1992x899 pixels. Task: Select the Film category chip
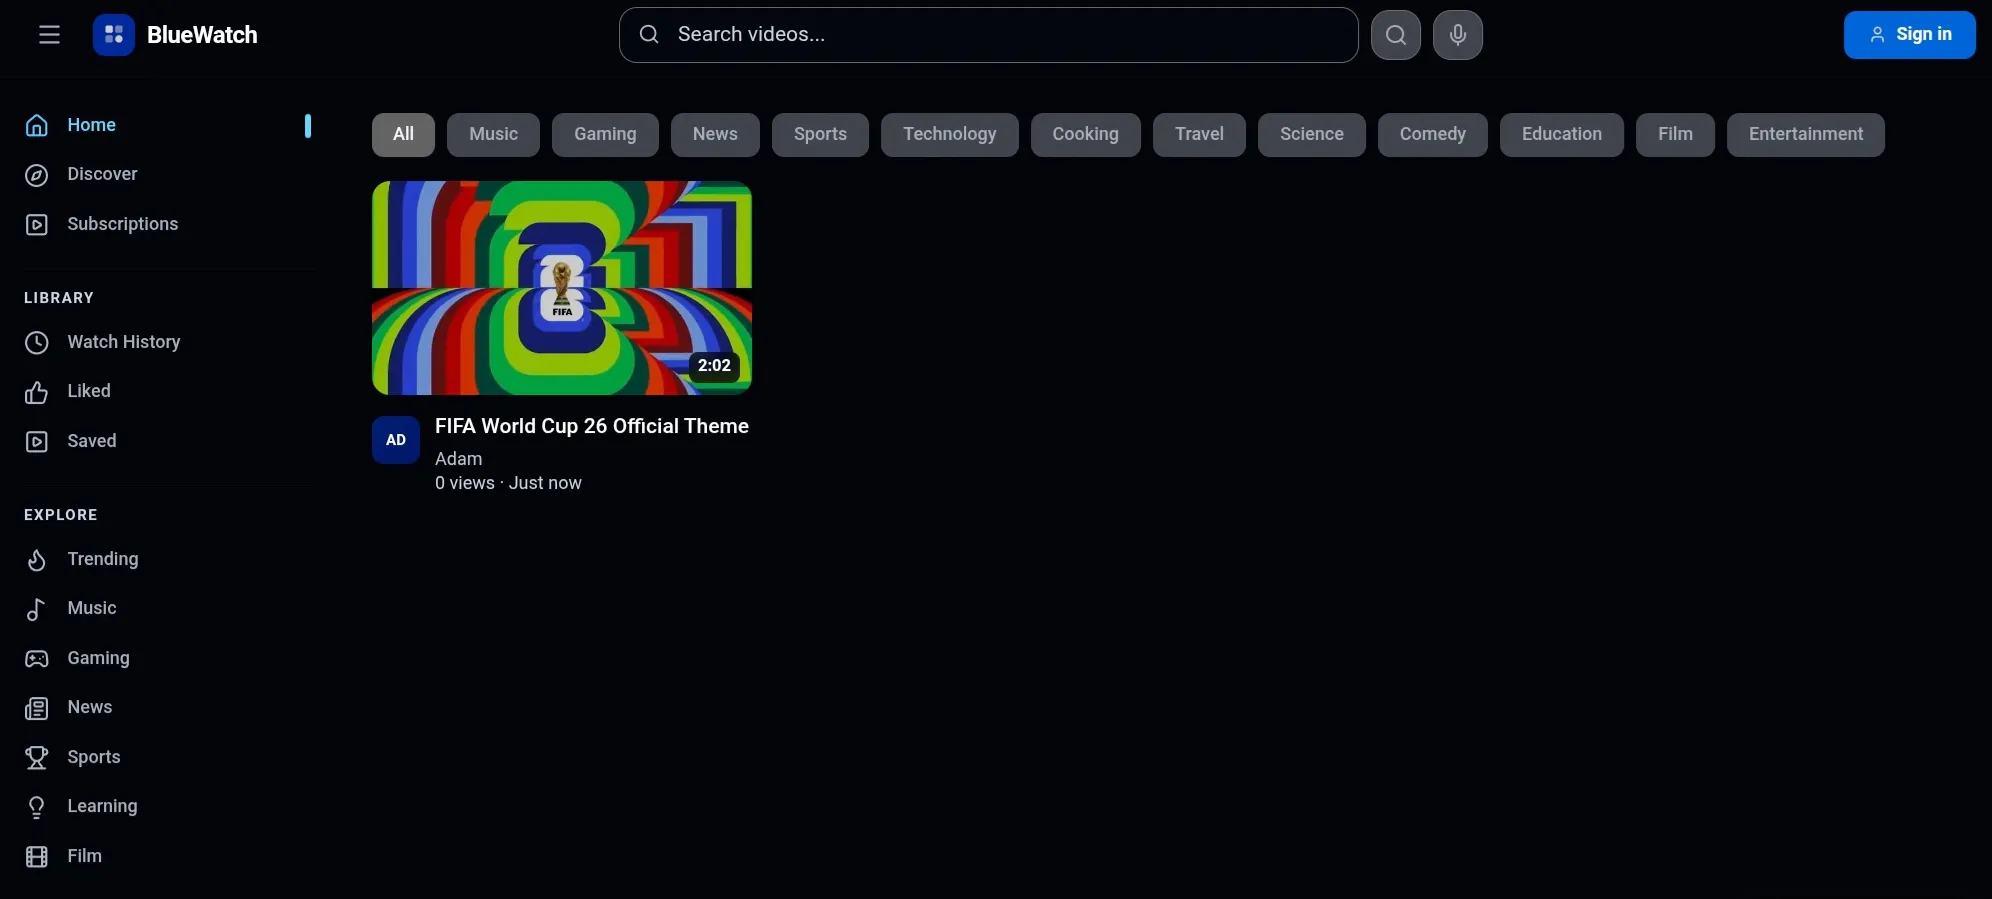tap(1675, 135)
